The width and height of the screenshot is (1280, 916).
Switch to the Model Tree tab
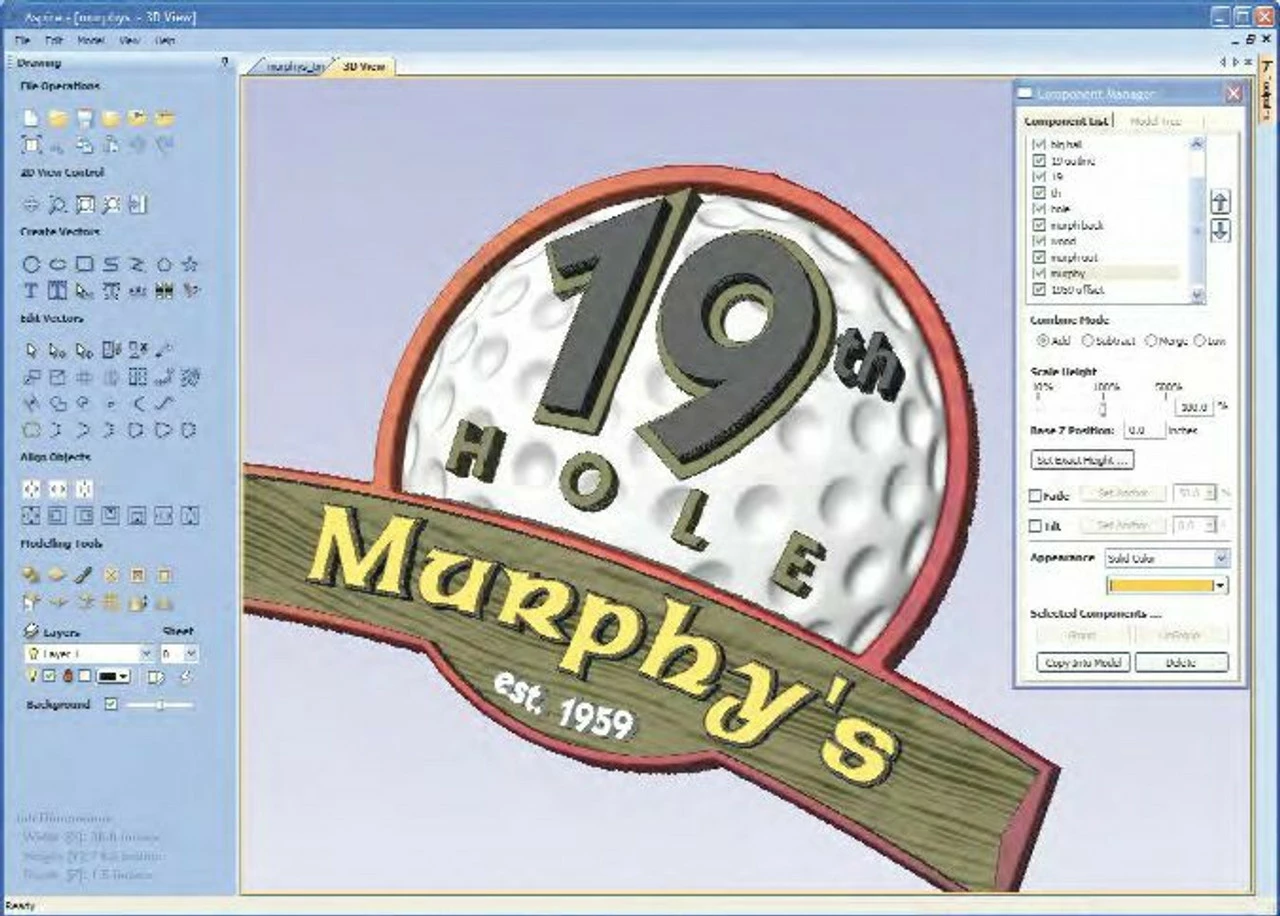[x=1155, y=121]
